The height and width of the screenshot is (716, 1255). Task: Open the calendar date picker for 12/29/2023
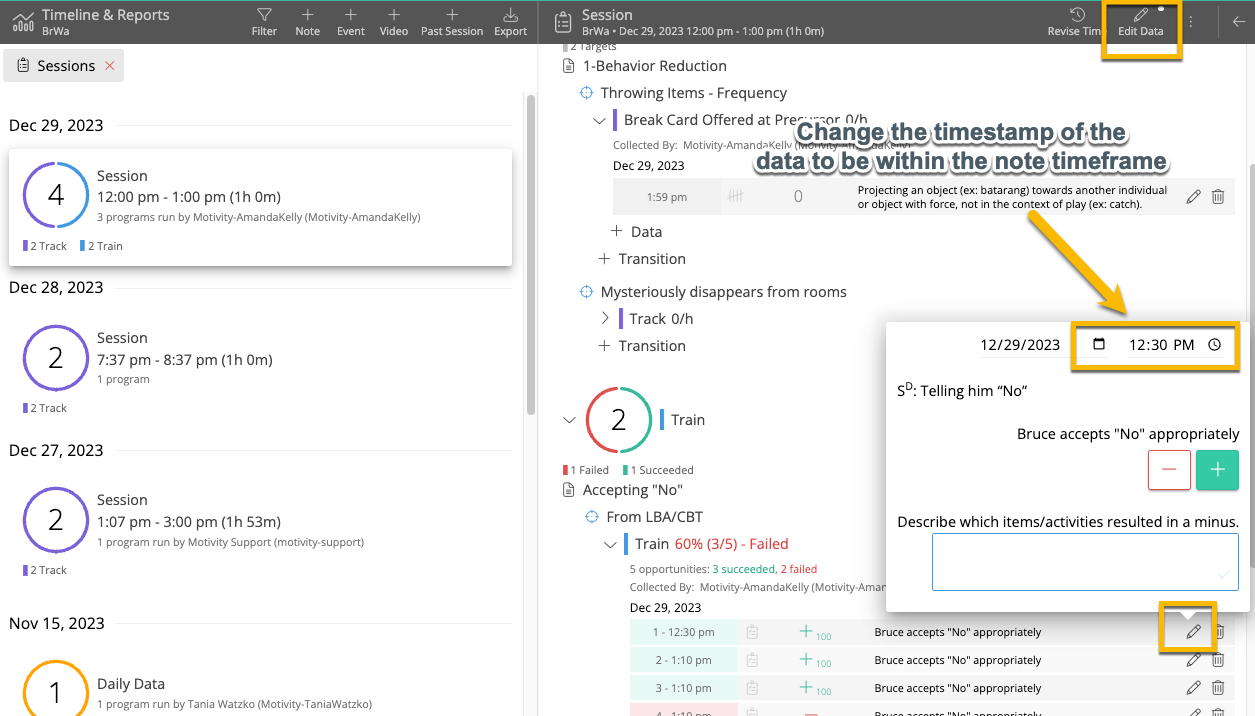coord(1100,344)
